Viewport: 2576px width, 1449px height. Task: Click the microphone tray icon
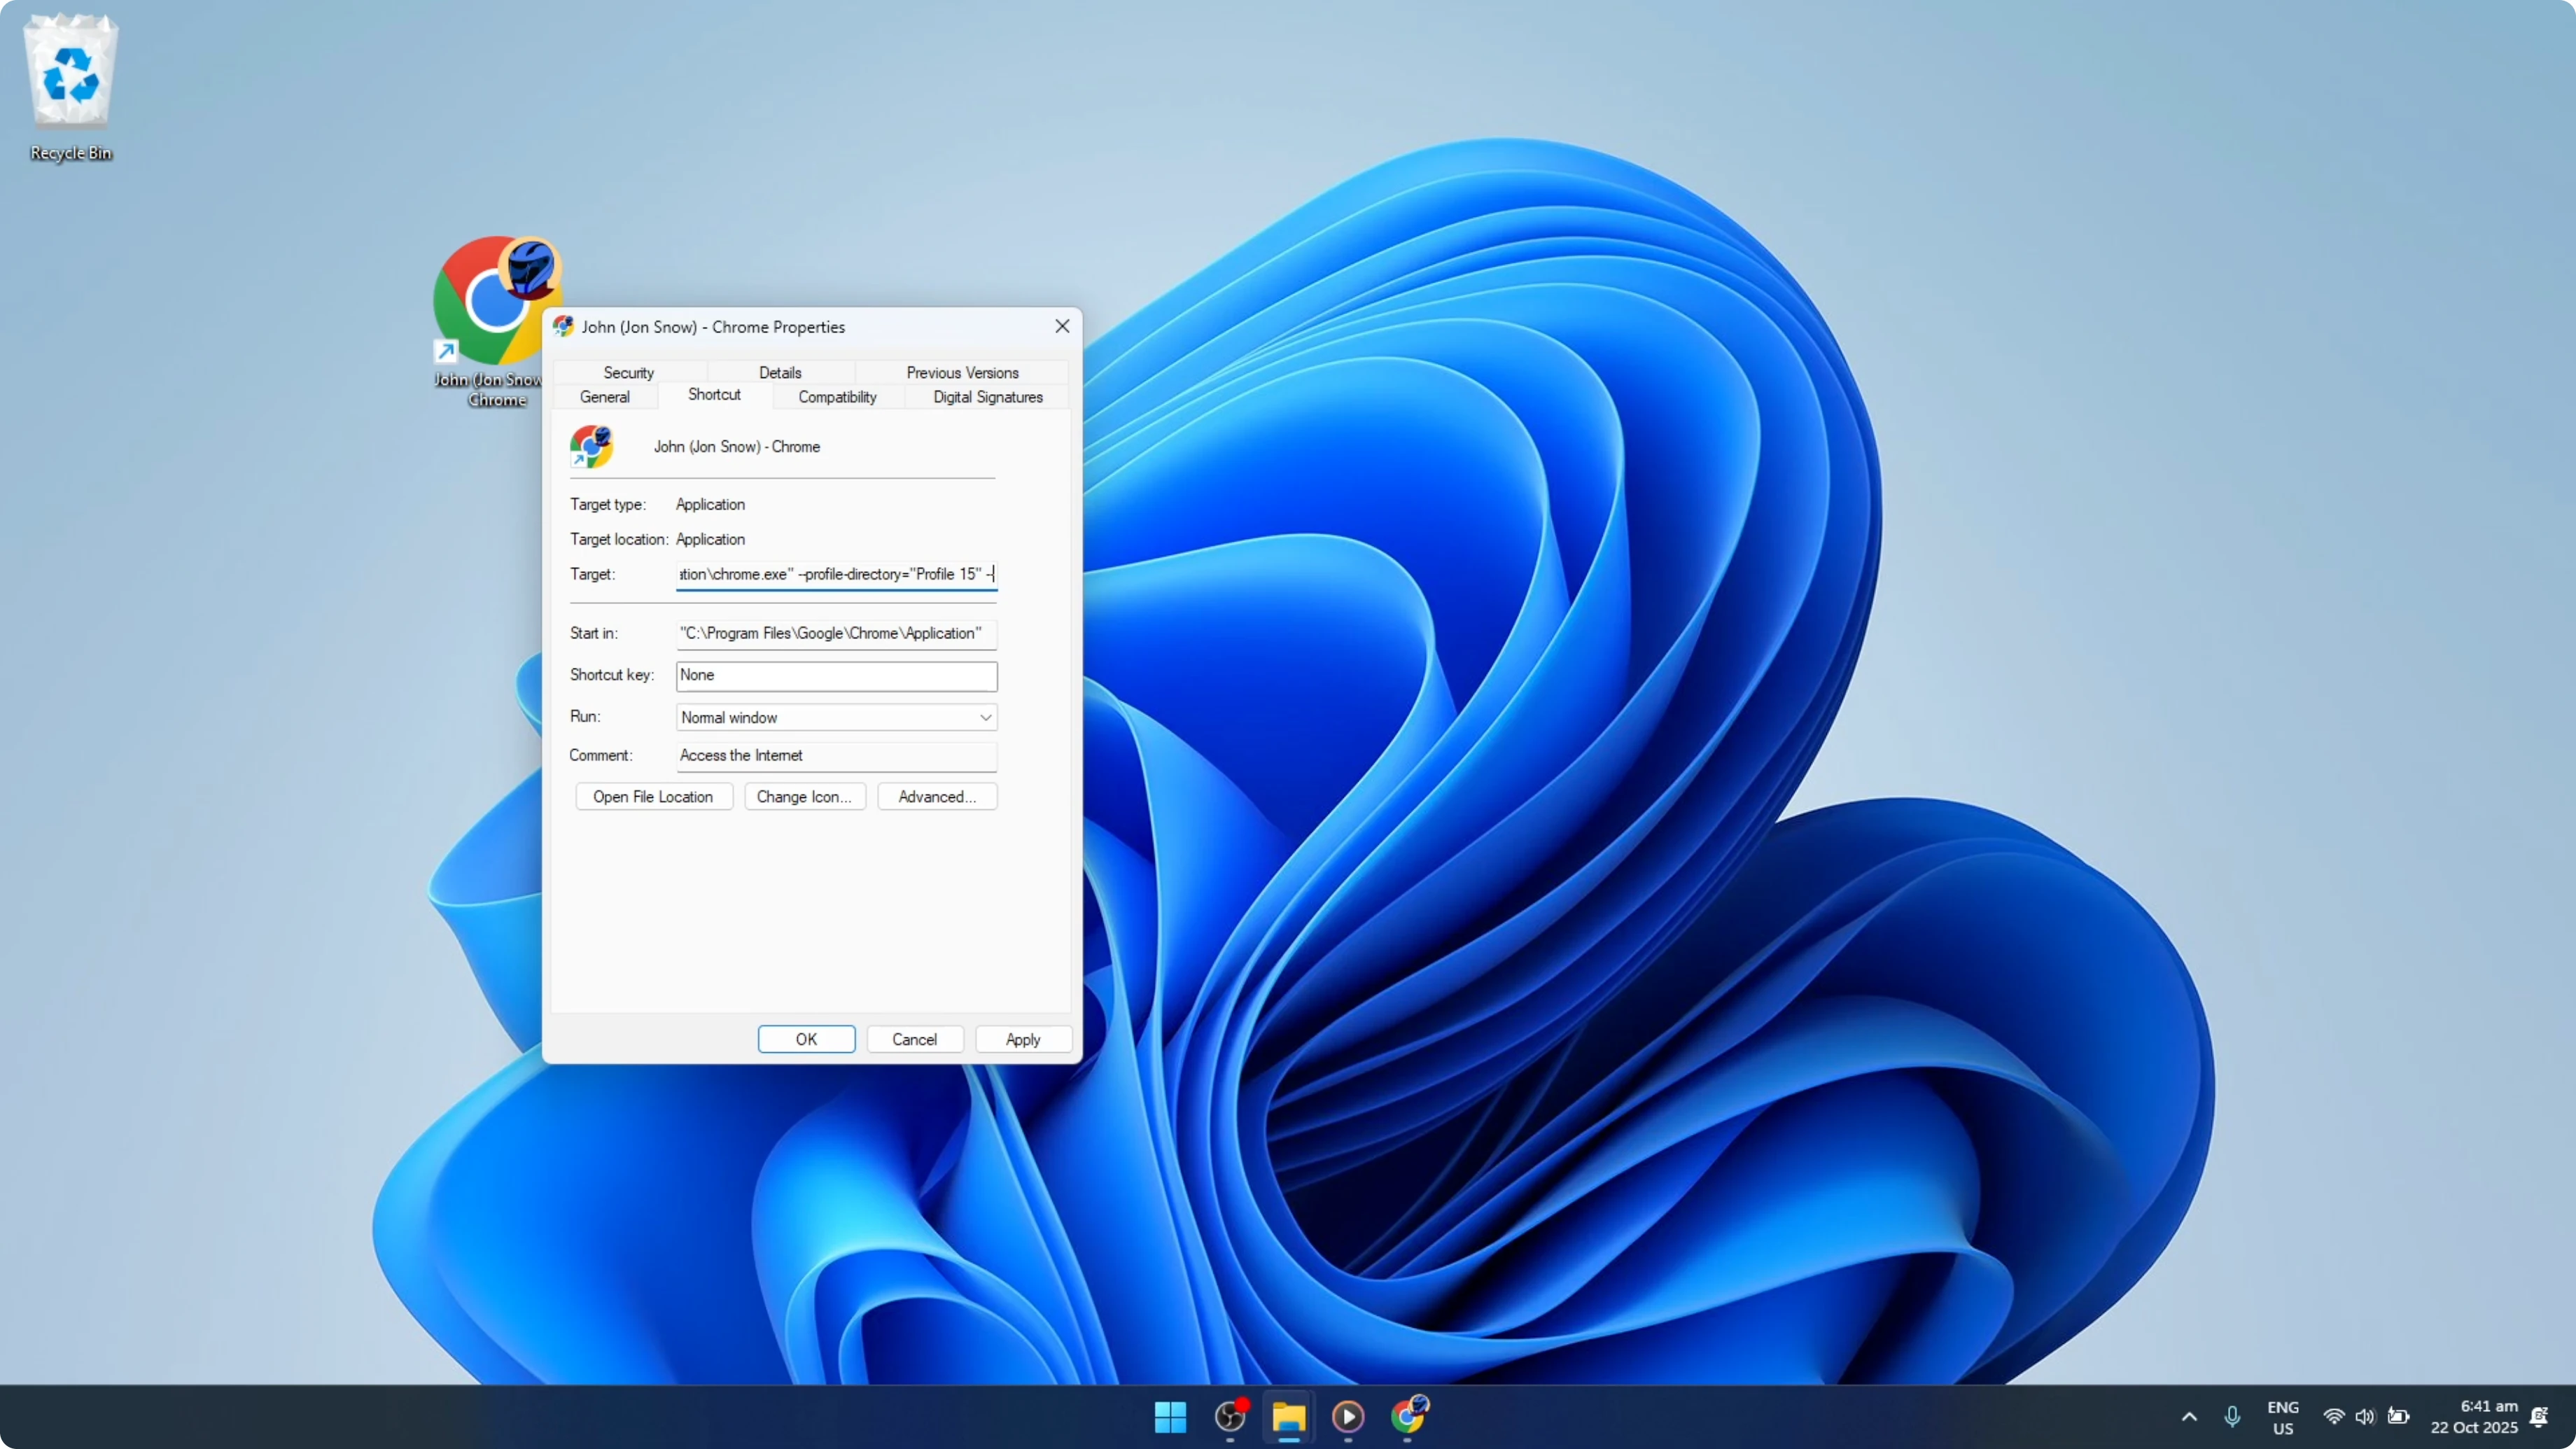[2232, 1417]
